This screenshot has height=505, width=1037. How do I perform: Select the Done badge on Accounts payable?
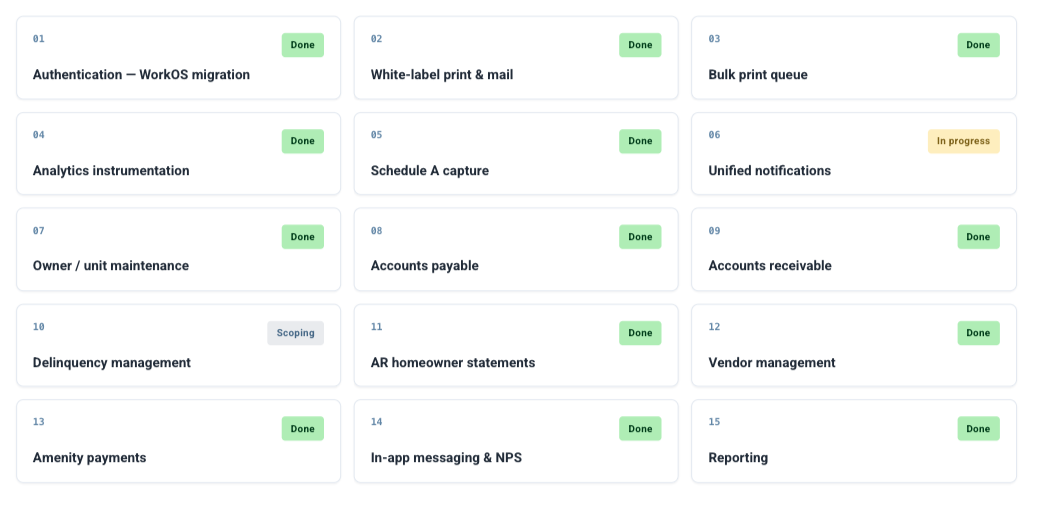click(640, 237)
